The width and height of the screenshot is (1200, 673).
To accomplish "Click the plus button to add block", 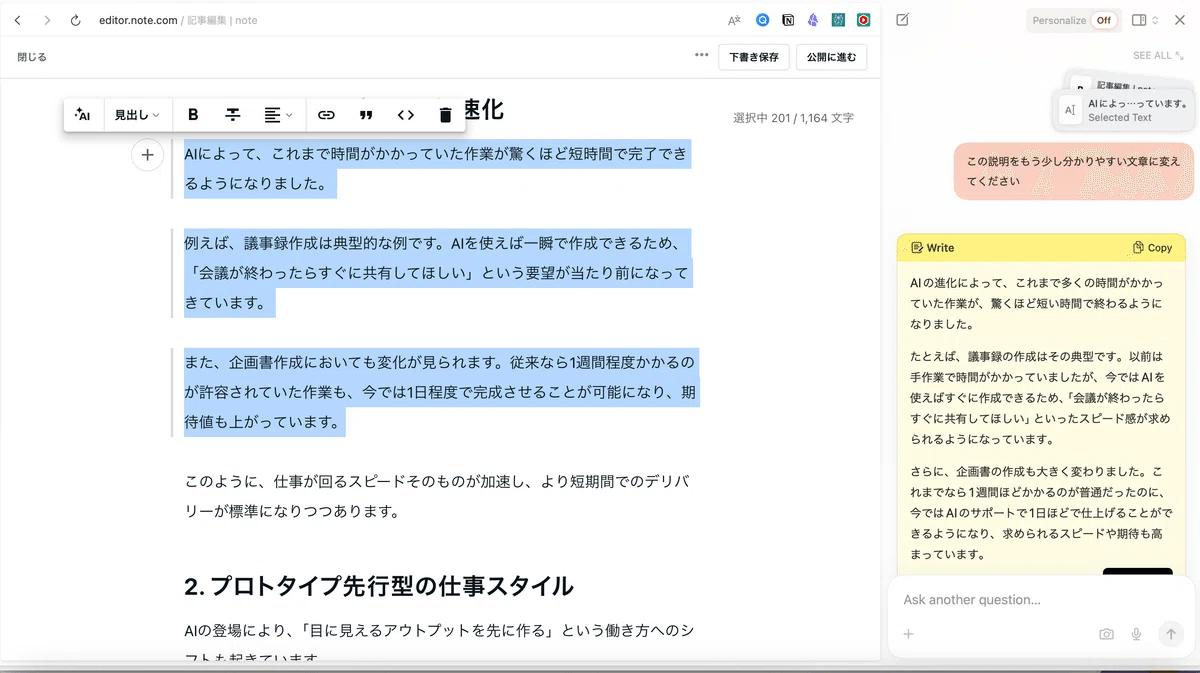I will tap(147, 155).
